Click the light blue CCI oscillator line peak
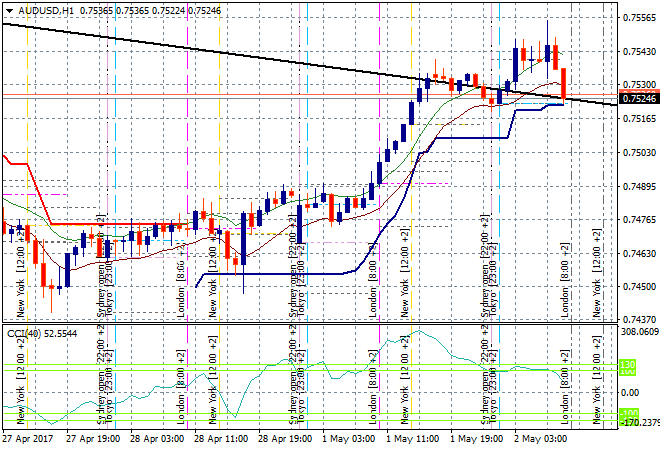Viewport: 660px width, 450px height. [x=420, y=332]
